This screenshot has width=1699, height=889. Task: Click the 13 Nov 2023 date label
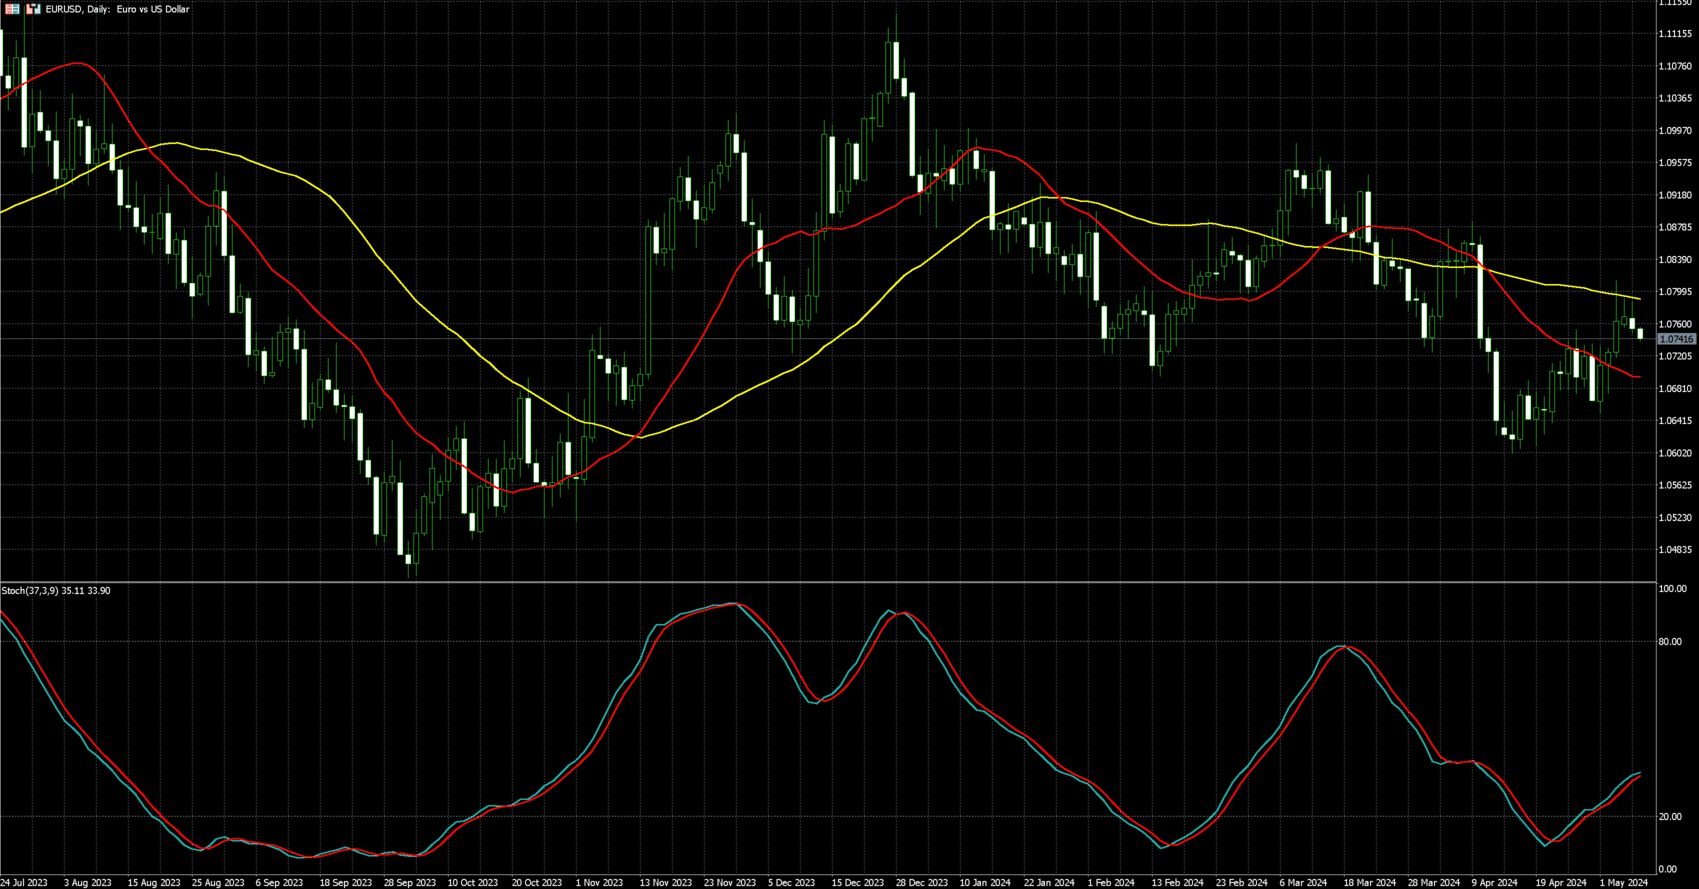point(665,882)
